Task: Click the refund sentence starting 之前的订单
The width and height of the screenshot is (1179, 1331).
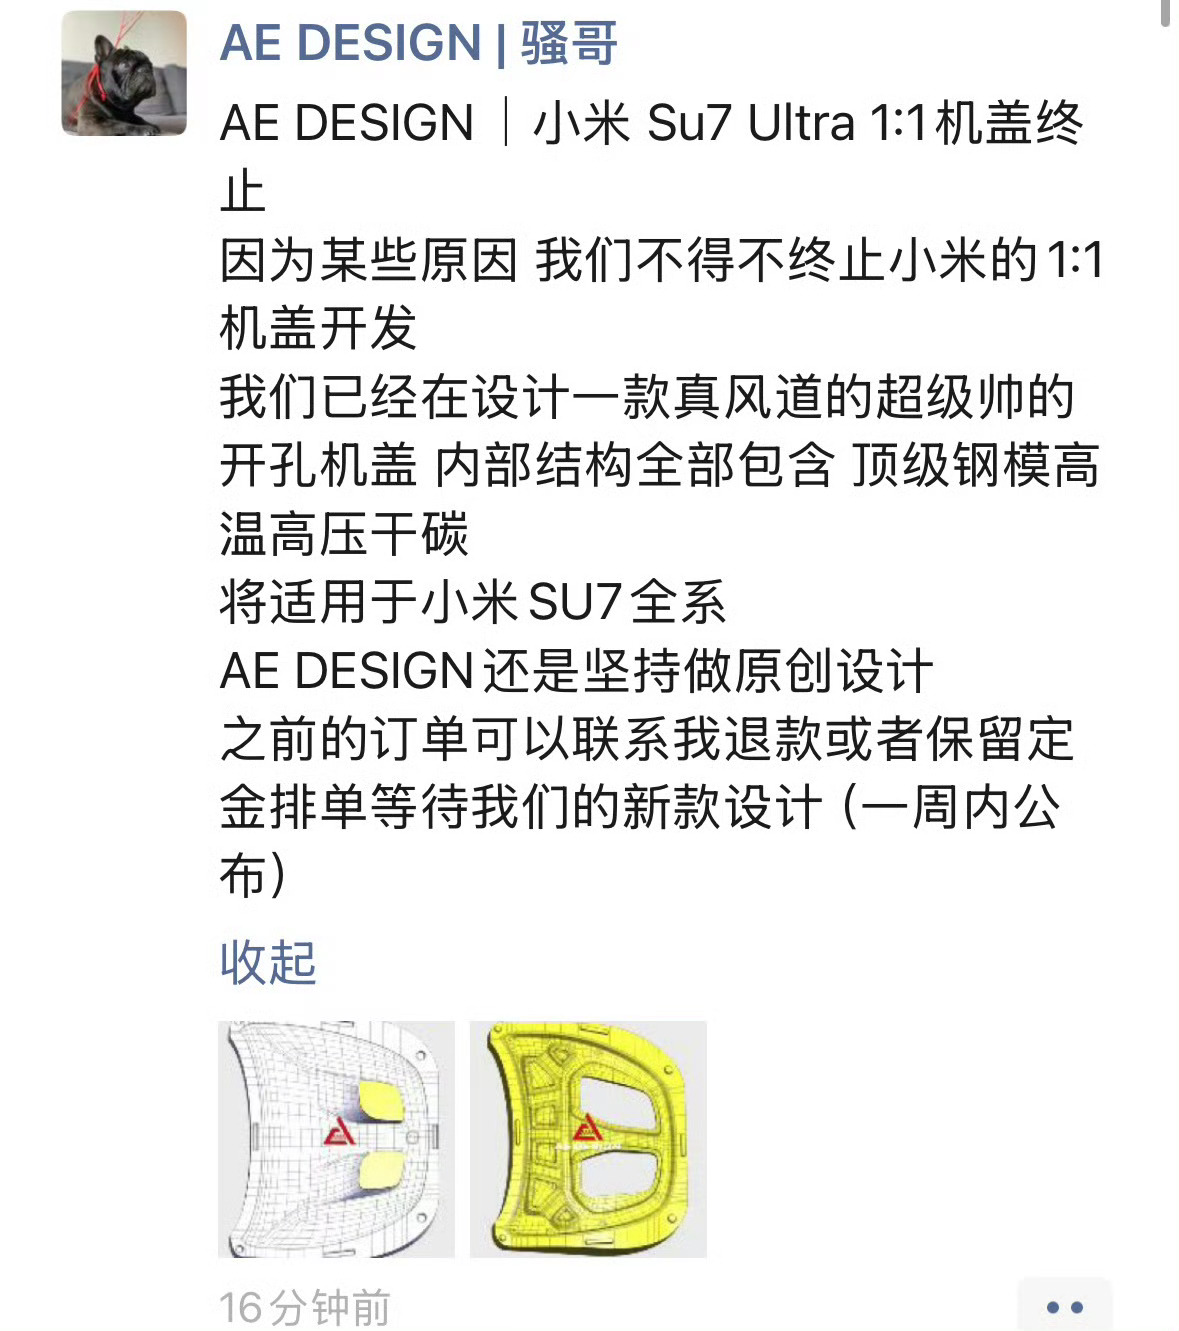Action: pyautogui.click(x=647, y=806)
